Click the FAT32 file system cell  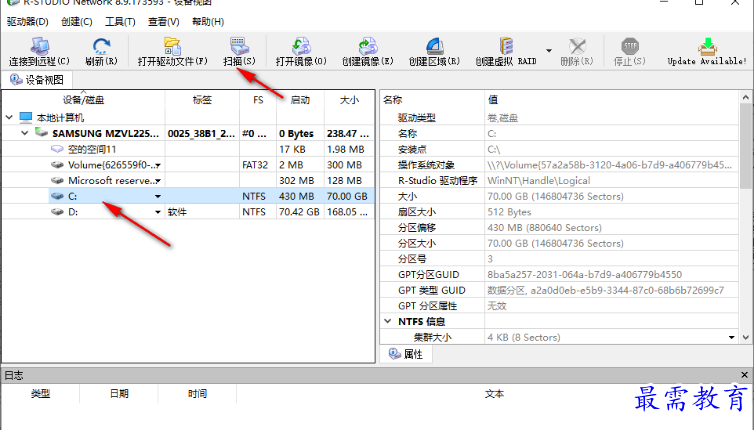click(x=255, y=165)
